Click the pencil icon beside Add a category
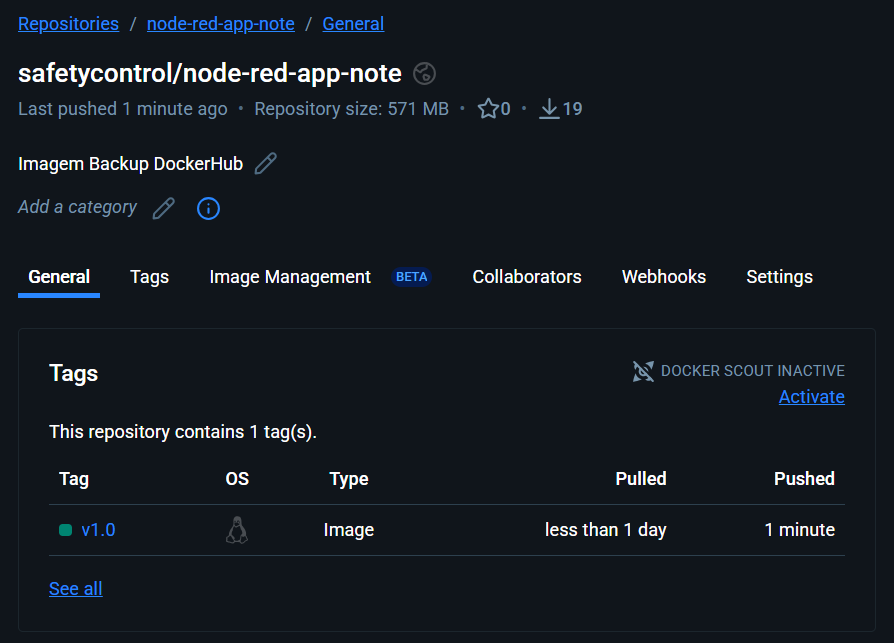This screenshot has width=894, height=643. click(163, 208)
